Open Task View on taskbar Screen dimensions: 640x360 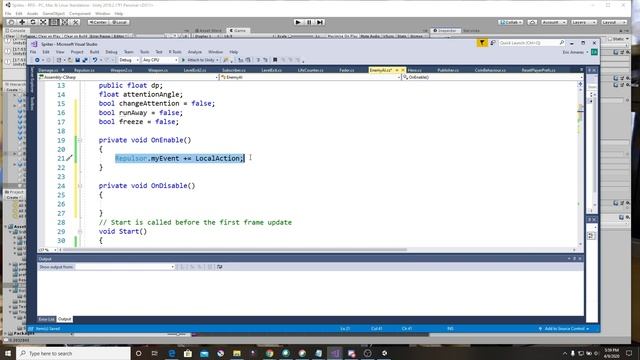(155, 353)
